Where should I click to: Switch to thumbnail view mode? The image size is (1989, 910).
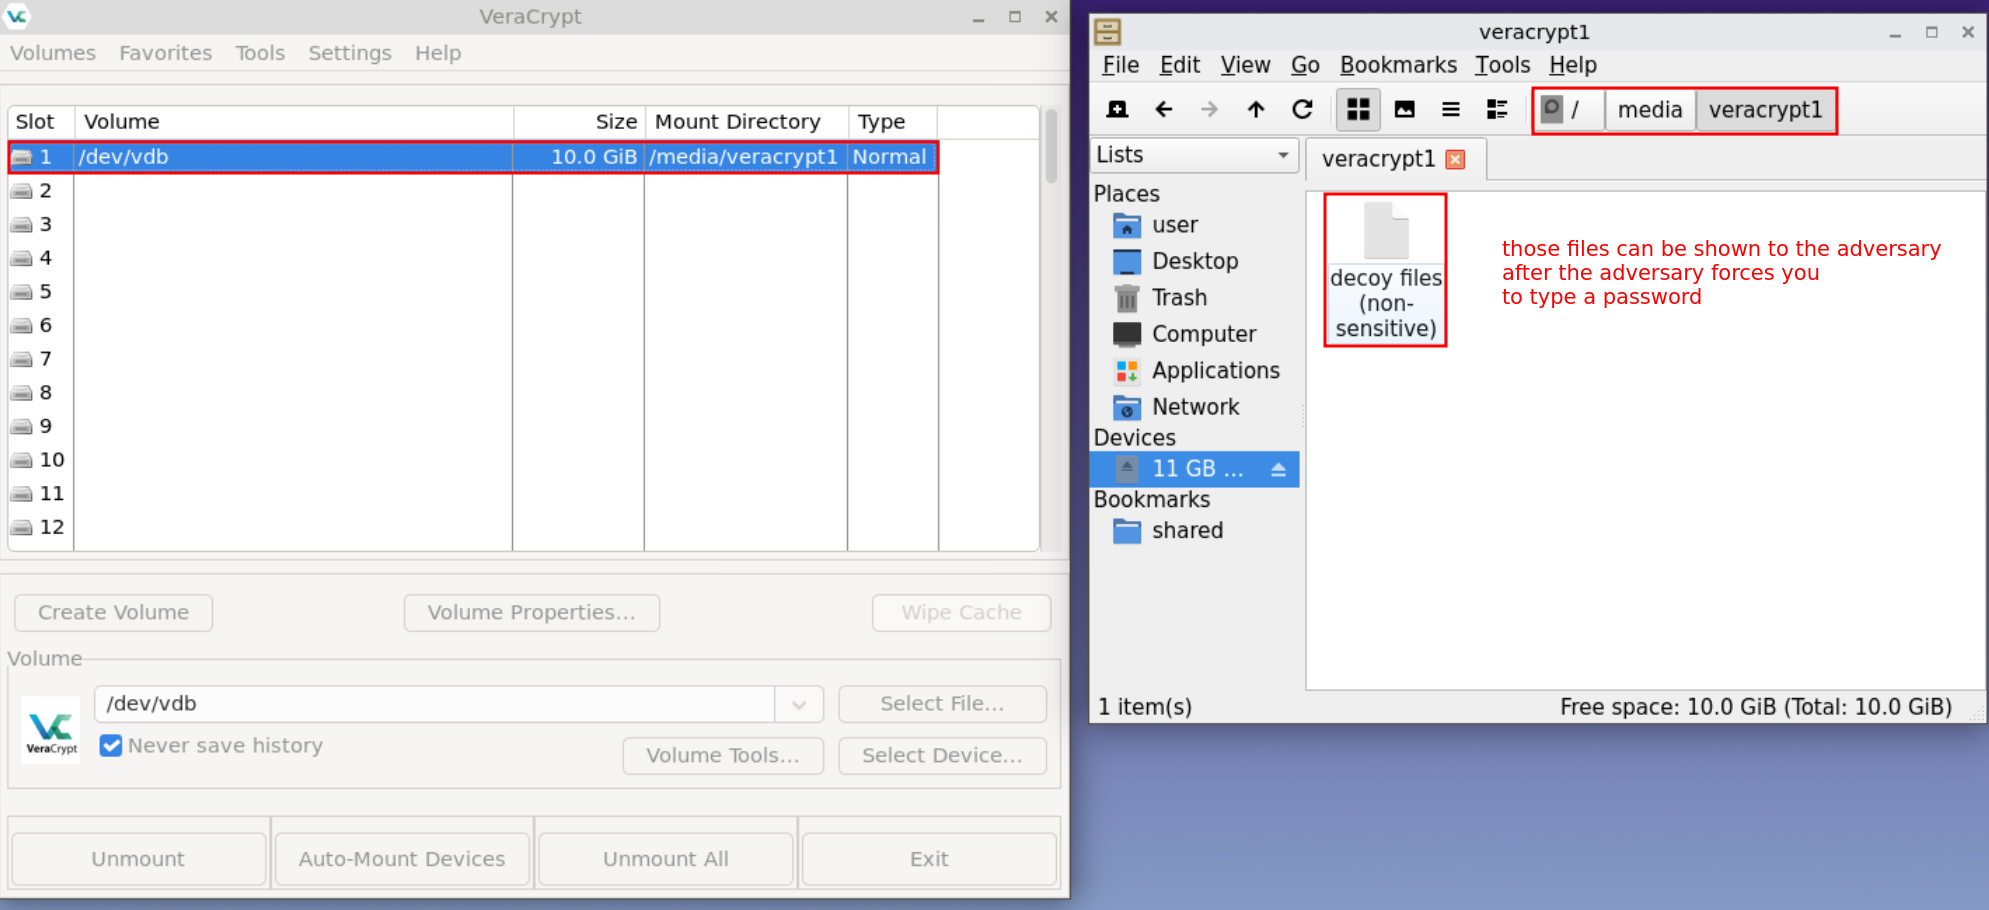click(x=1404, y=109)
